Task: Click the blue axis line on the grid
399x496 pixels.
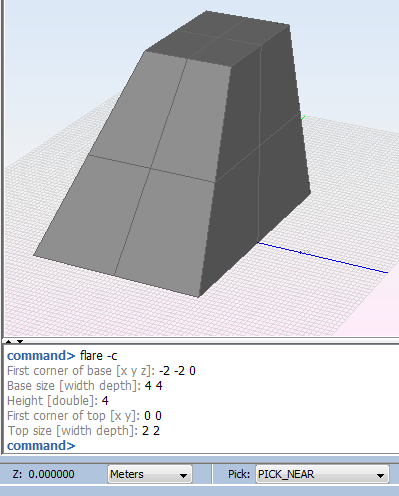Action: pos(323,258)
